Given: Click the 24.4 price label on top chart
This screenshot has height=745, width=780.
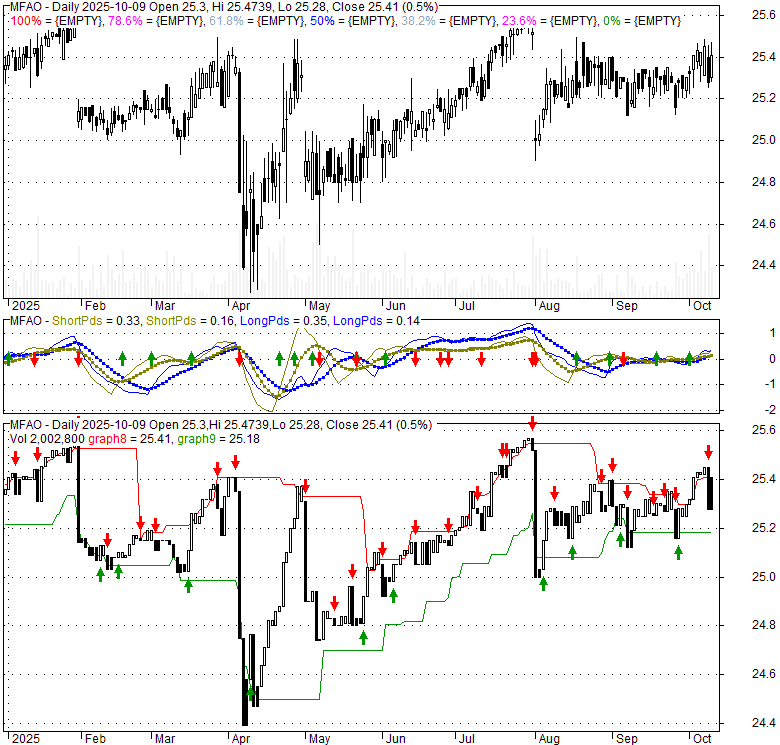Looking at the screenshot, I should pyautogui.click(x=763, y=265).
